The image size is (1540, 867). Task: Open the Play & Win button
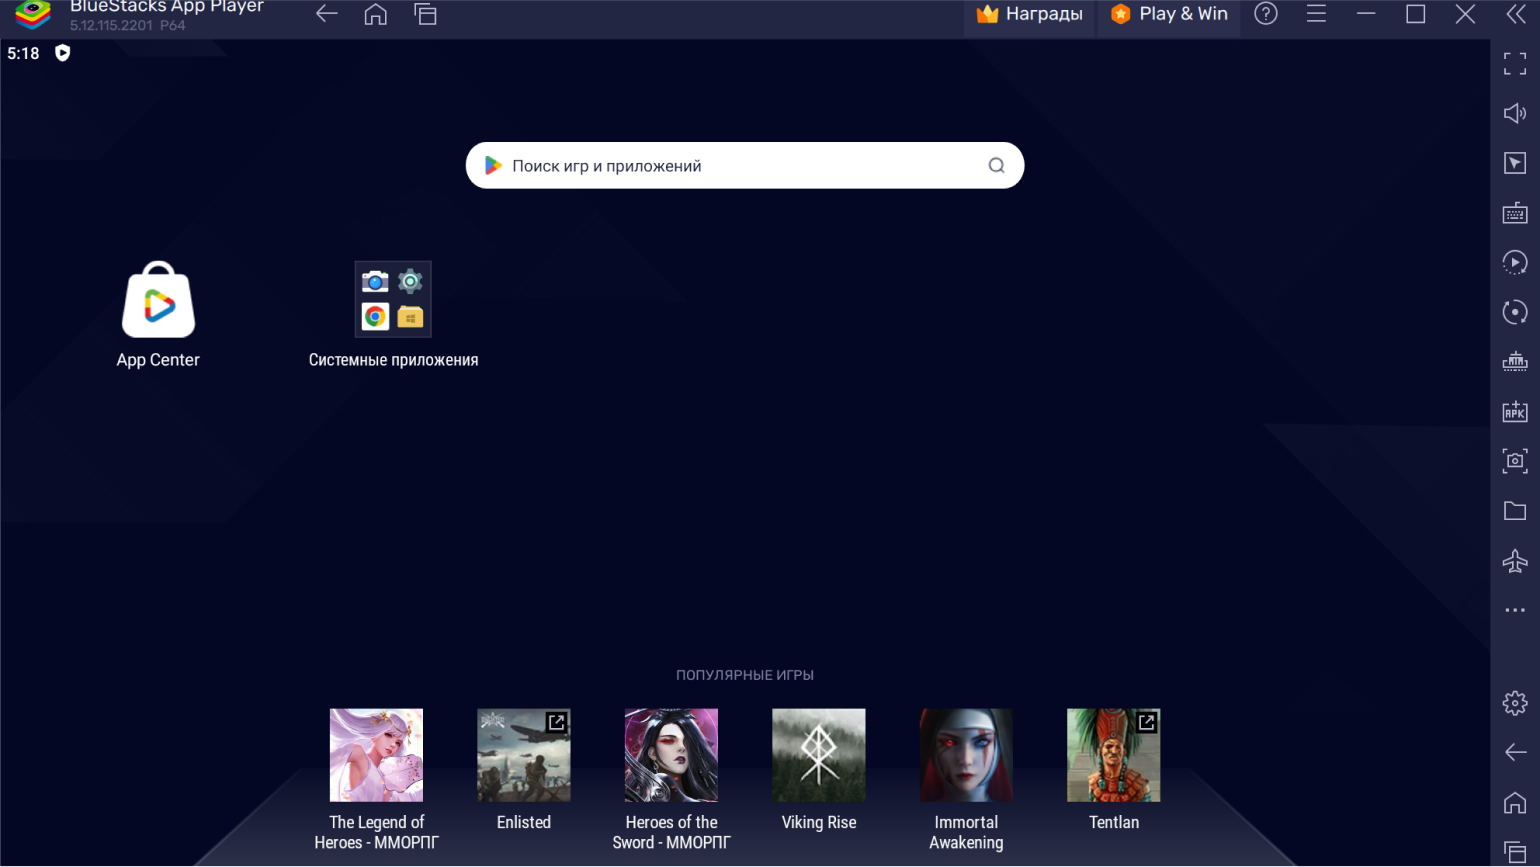coord(1169,14)
